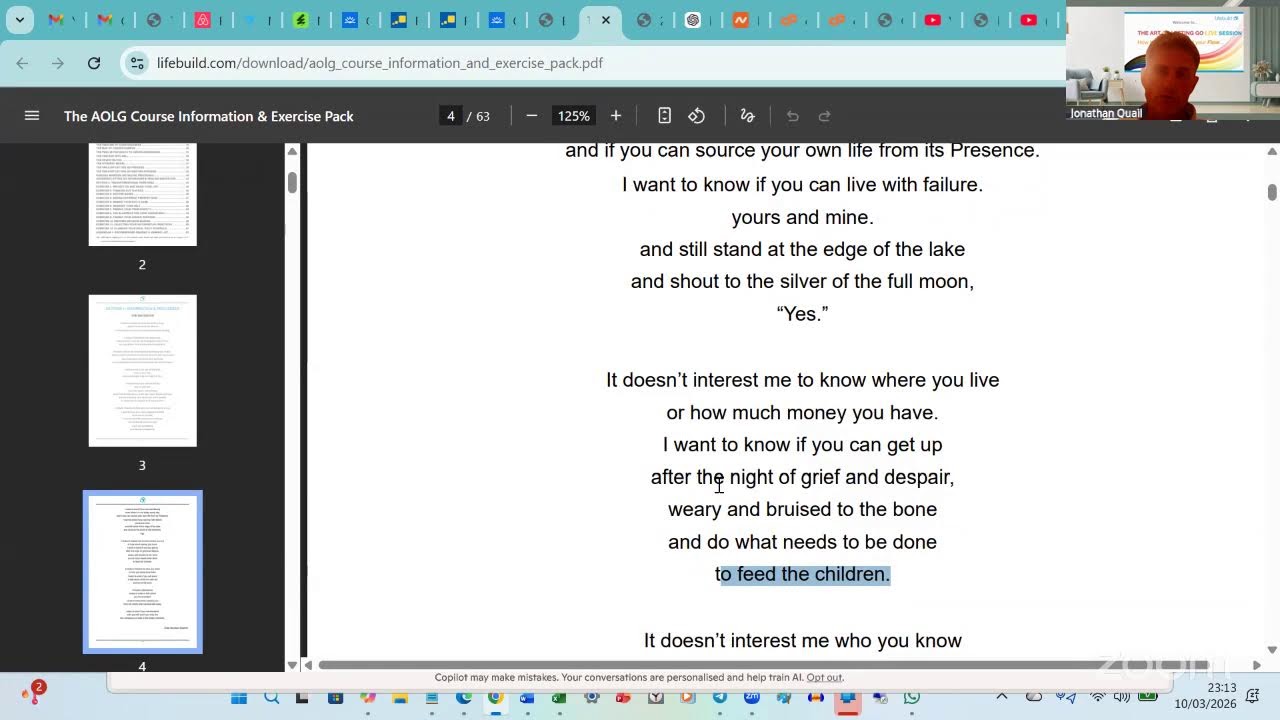Click the PDF page number field
This screenshot has width=1280, height=720.
(x=451, y=116)
